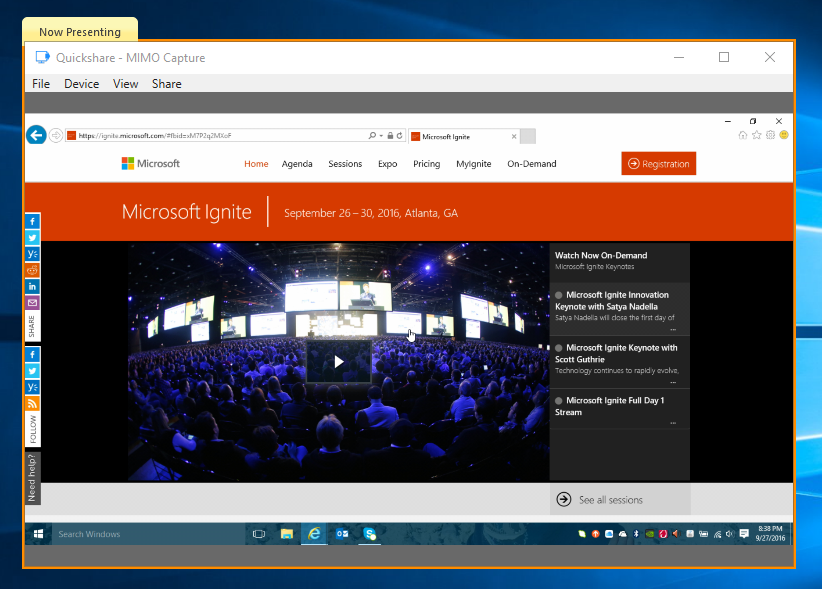Go to Home in site navigation
Image resolution: width=822 pixels, height=589 pixels.
pyautogui.click(x=256, y=164)
